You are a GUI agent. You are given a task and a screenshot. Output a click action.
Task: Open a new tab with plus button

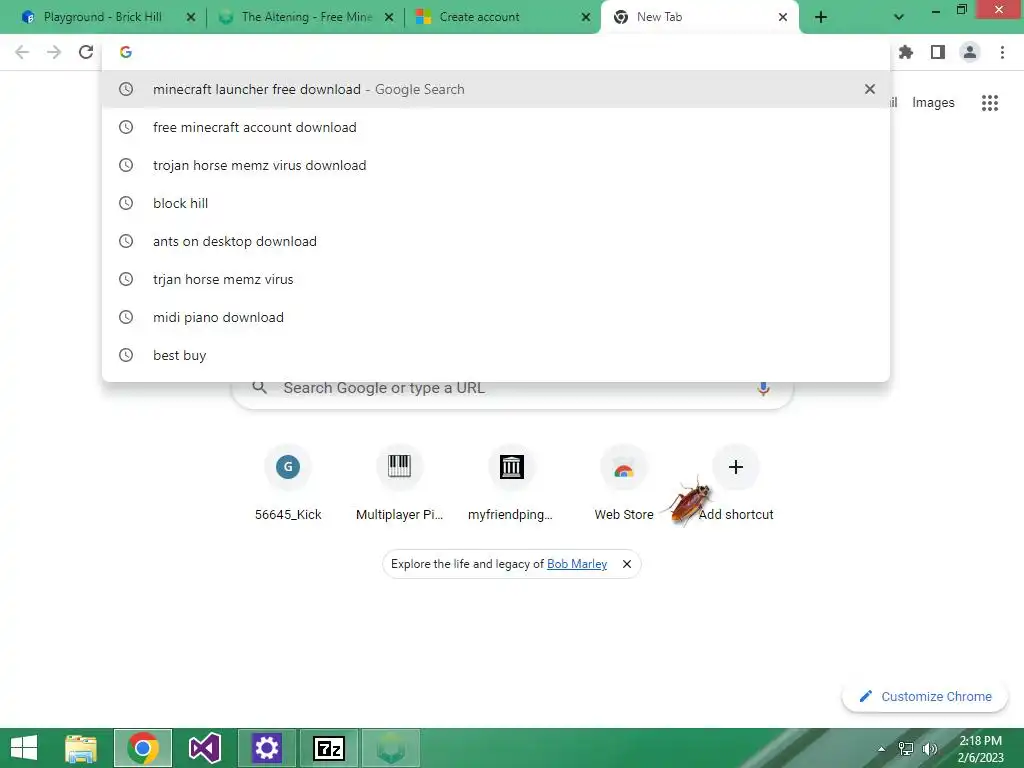pyautogui.click(x=821, y=18)
